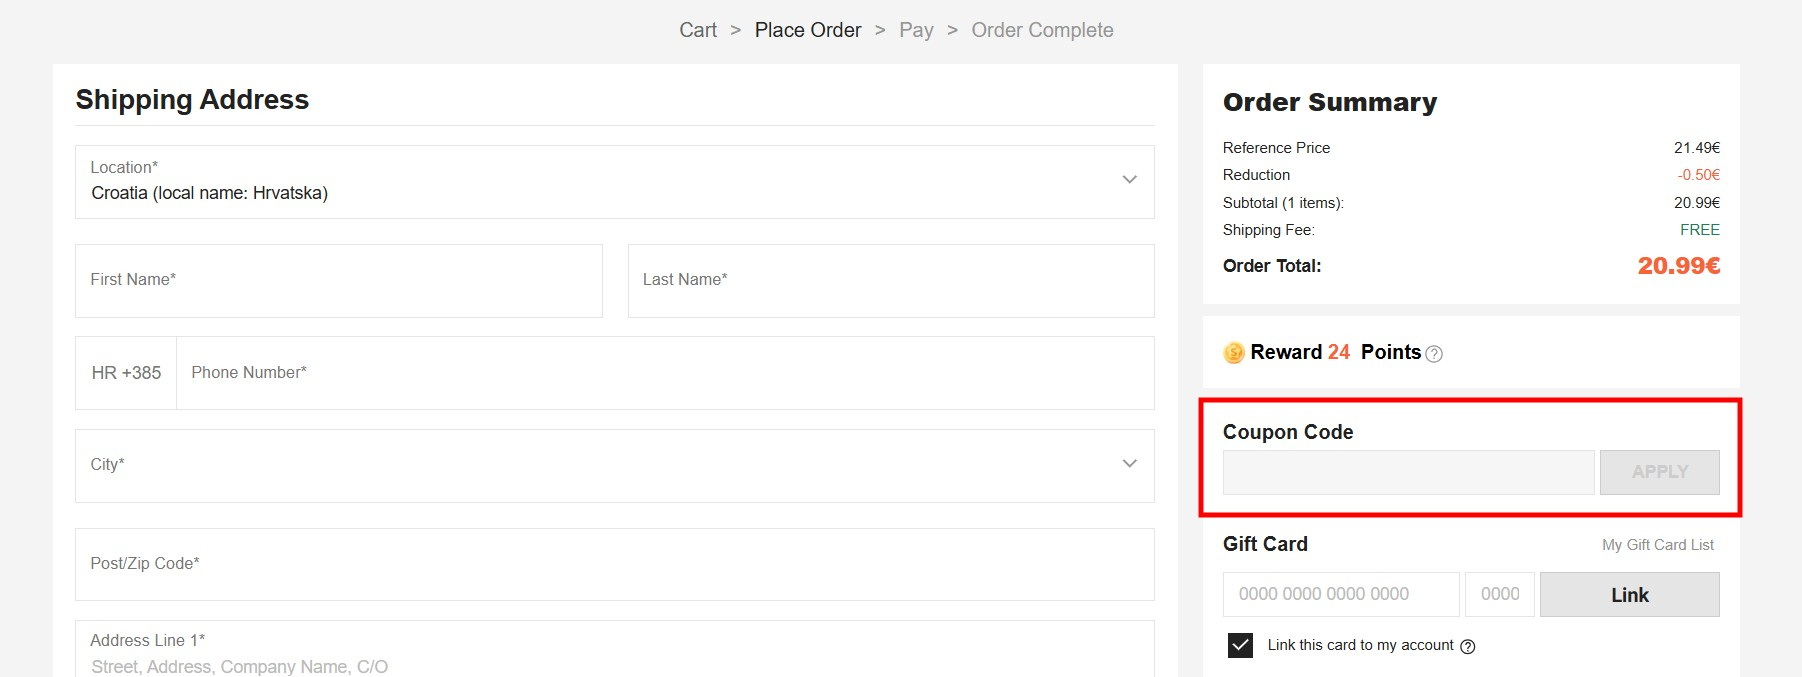Expand the City dropdown

coord(615,466)
